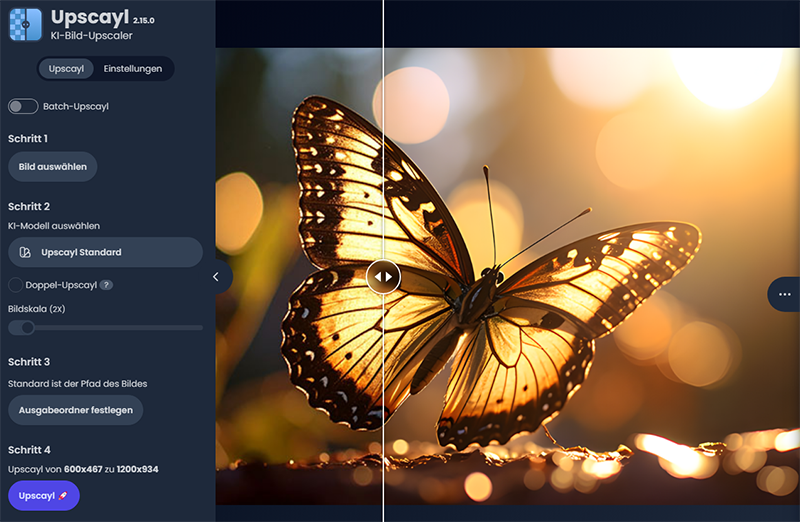This screenshot has width=800, height=522.
Task: Toggle the Batch-Upscayl switch
Action: [x=22, y=106]
